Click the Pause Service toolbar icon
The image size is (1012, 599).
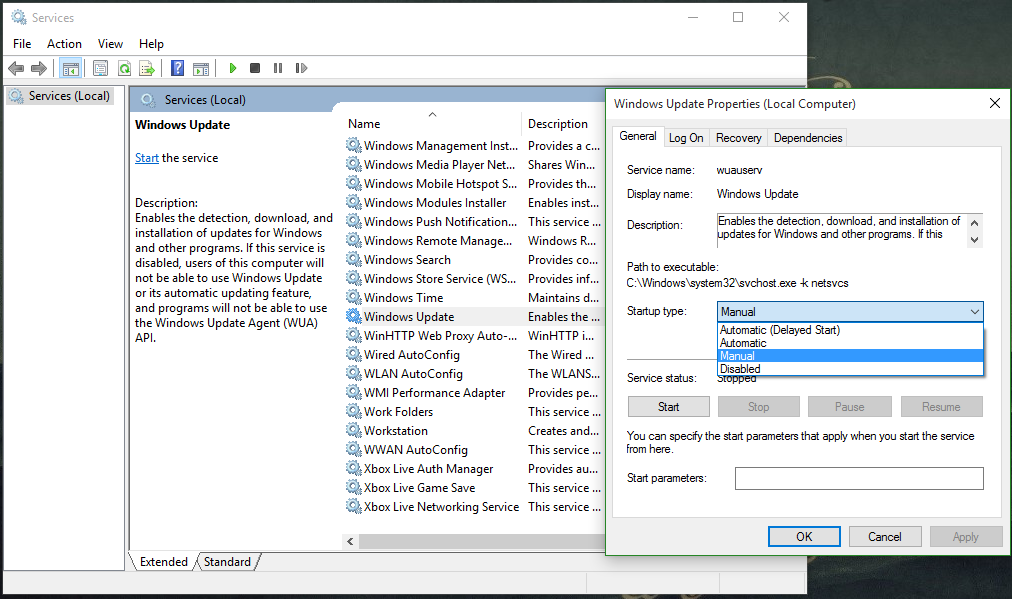(278, 68)
